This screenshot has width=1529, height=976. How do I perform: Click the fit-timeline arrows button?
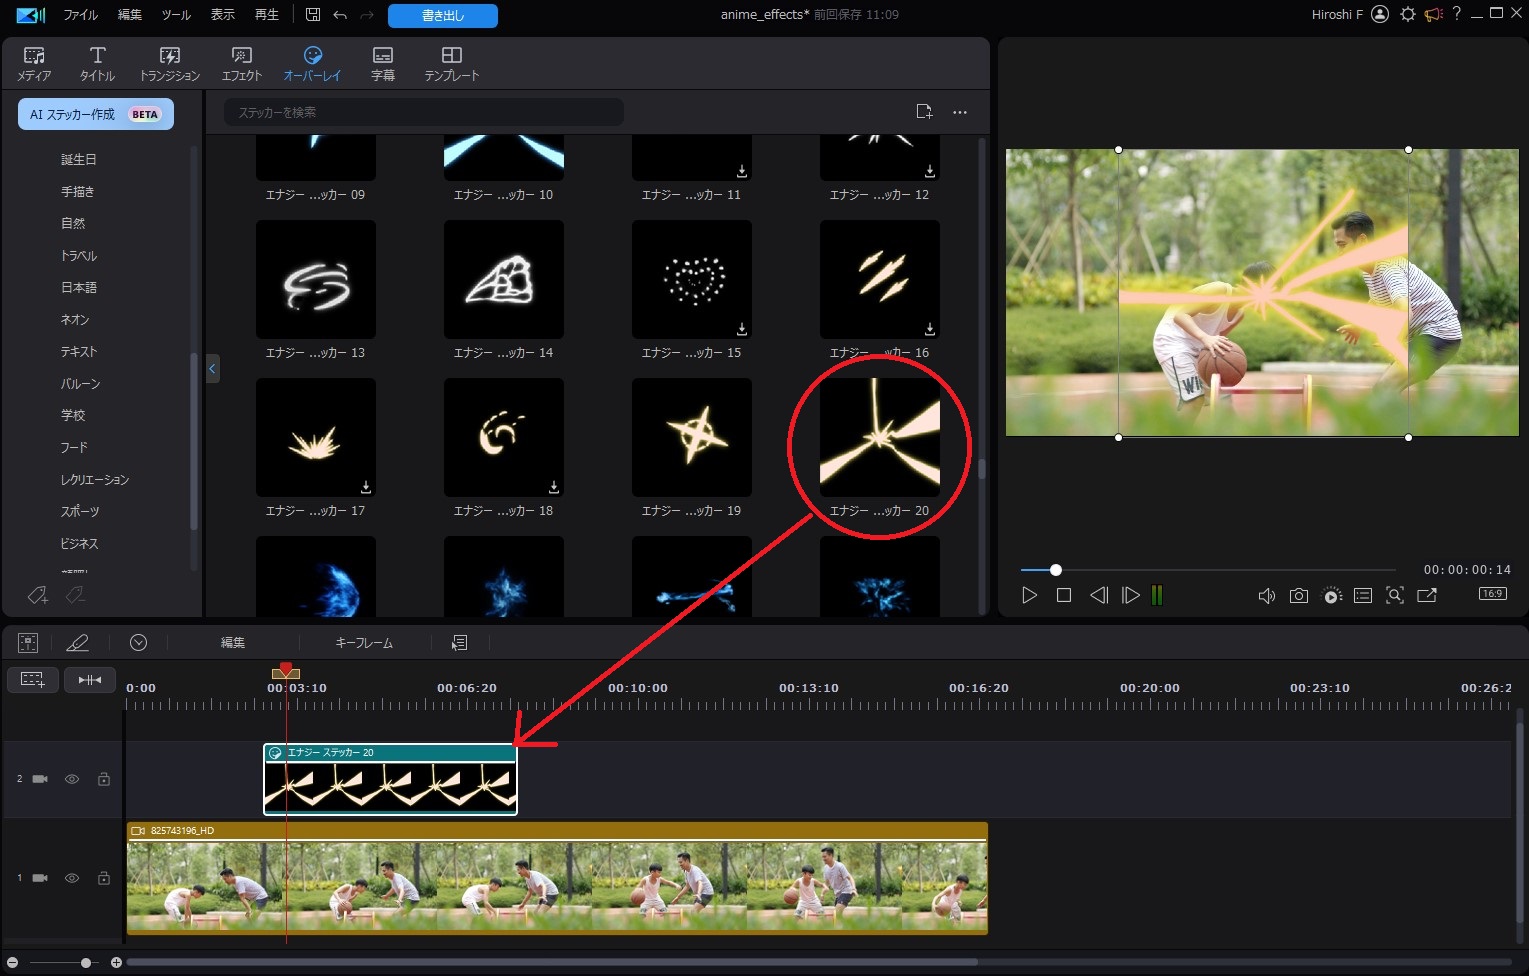90,680
